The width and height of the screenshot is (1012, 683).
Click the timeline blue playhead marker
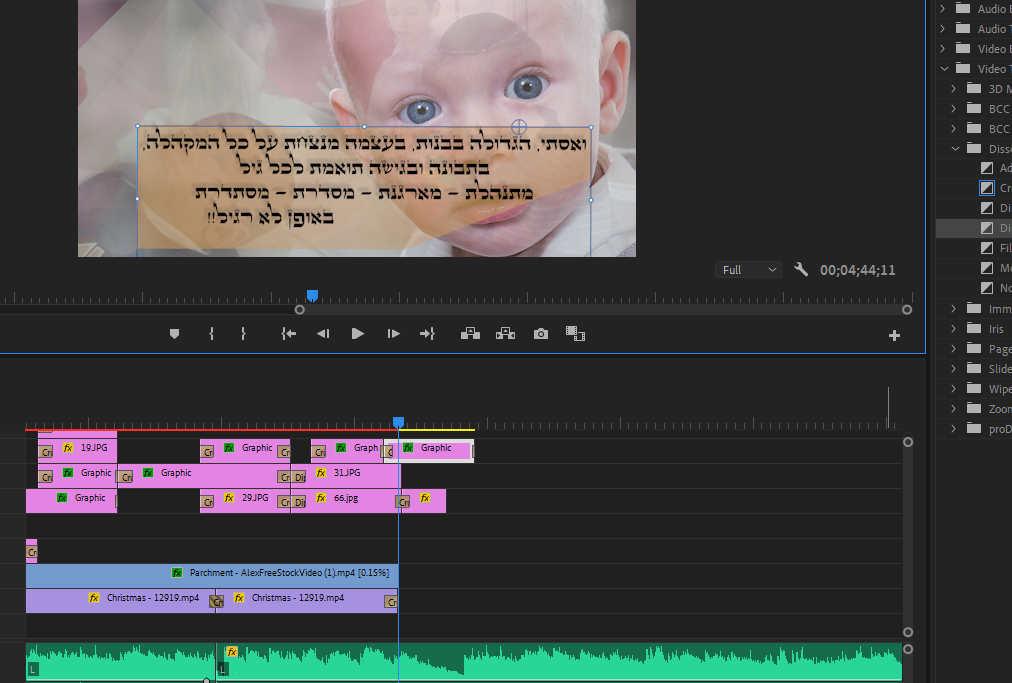point(398,422)
